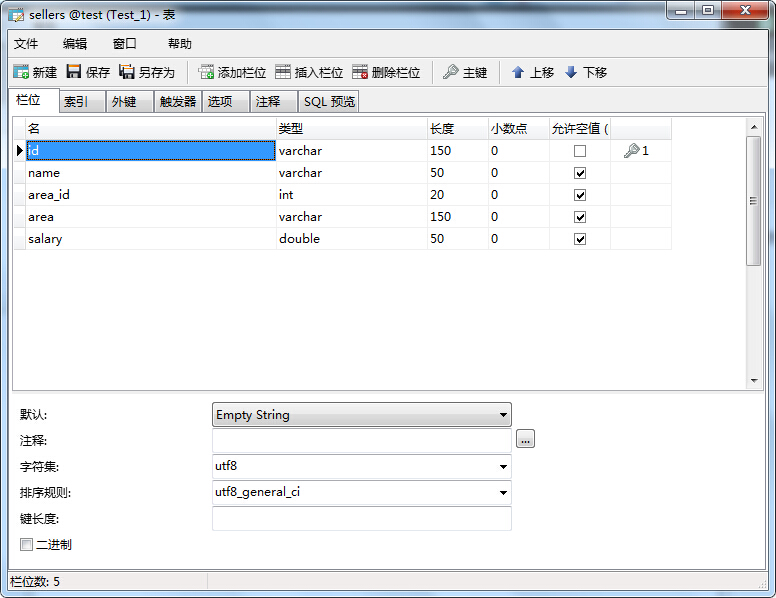Click the Decimals (小数点) column header
776x598 pixels.
point(519,129)
